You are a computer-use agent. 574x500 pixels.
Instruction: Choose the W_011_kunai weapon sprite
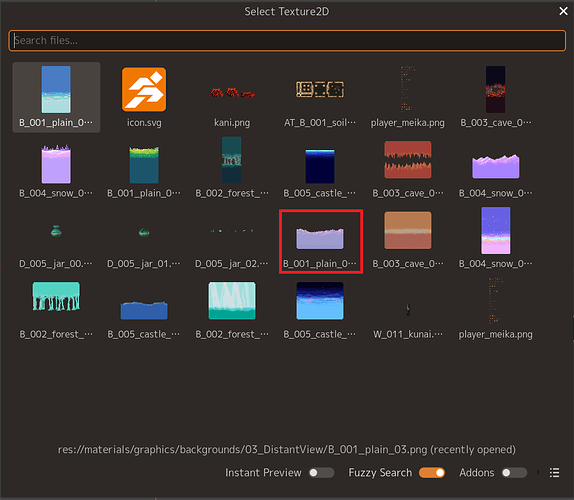(x=408, y=309)
